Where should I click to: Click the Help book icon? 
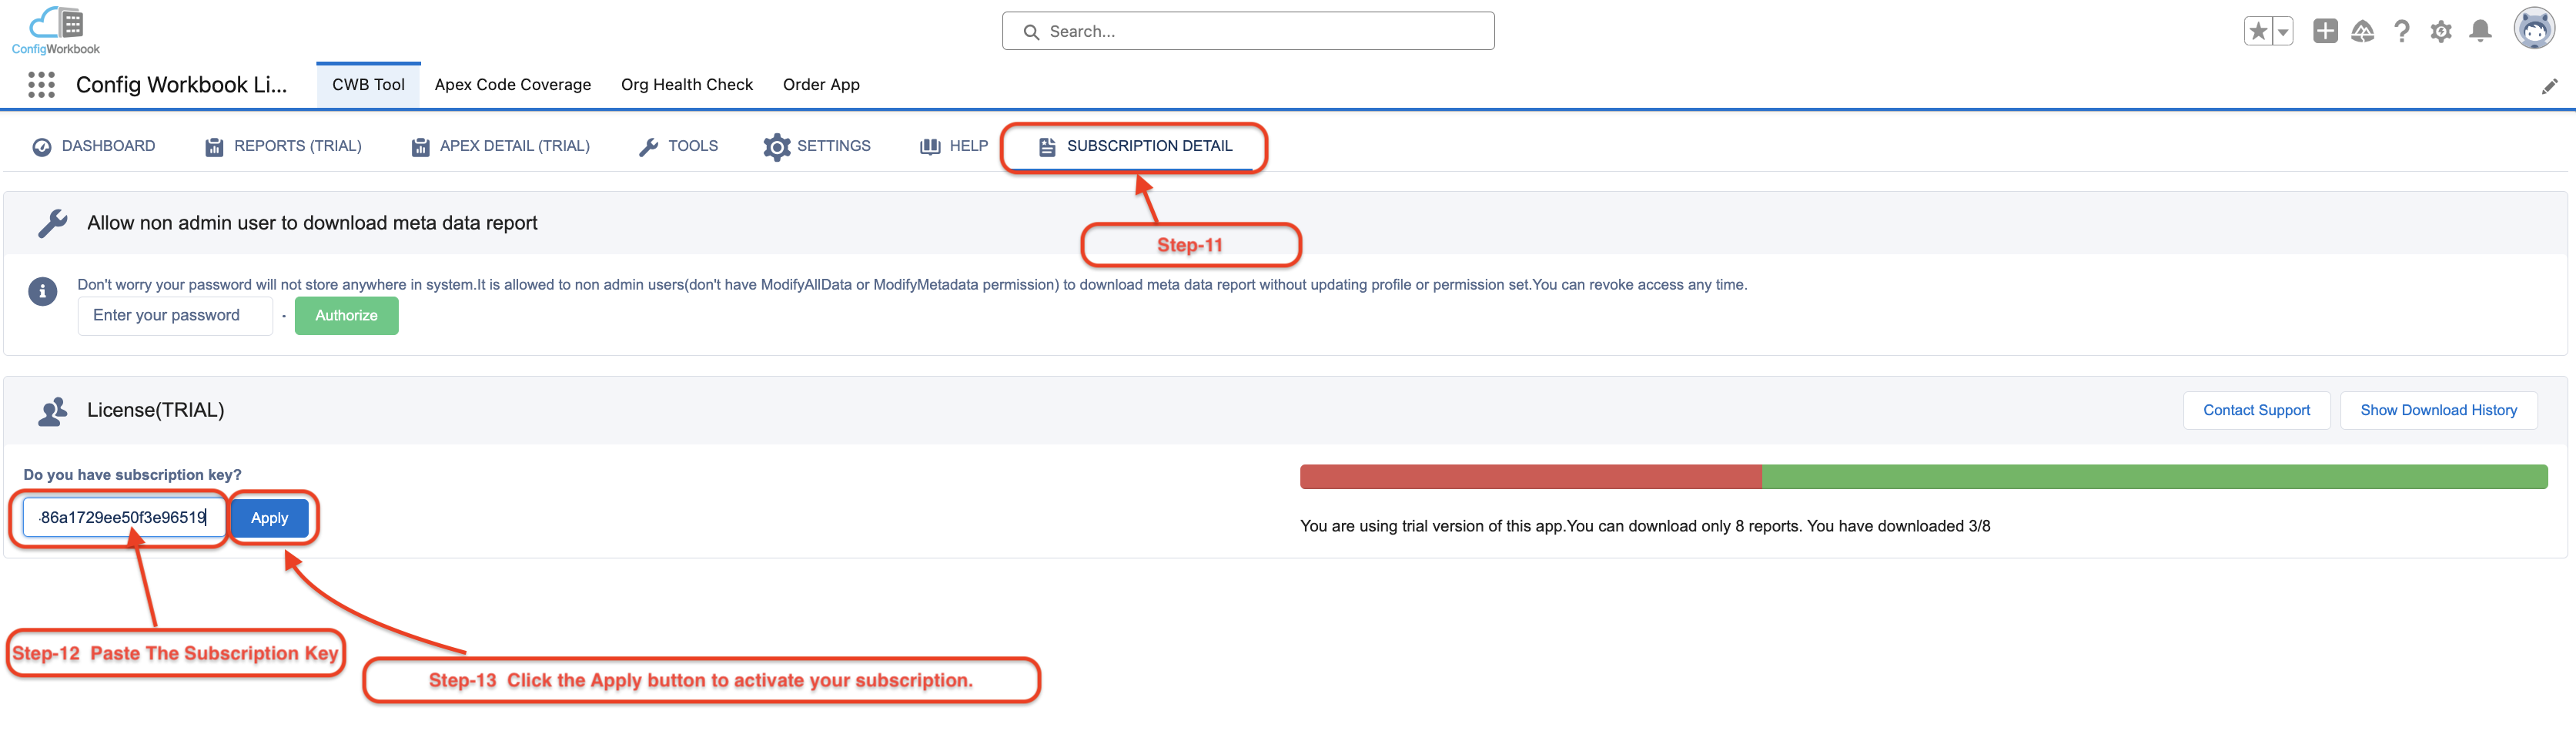[930, 147]
